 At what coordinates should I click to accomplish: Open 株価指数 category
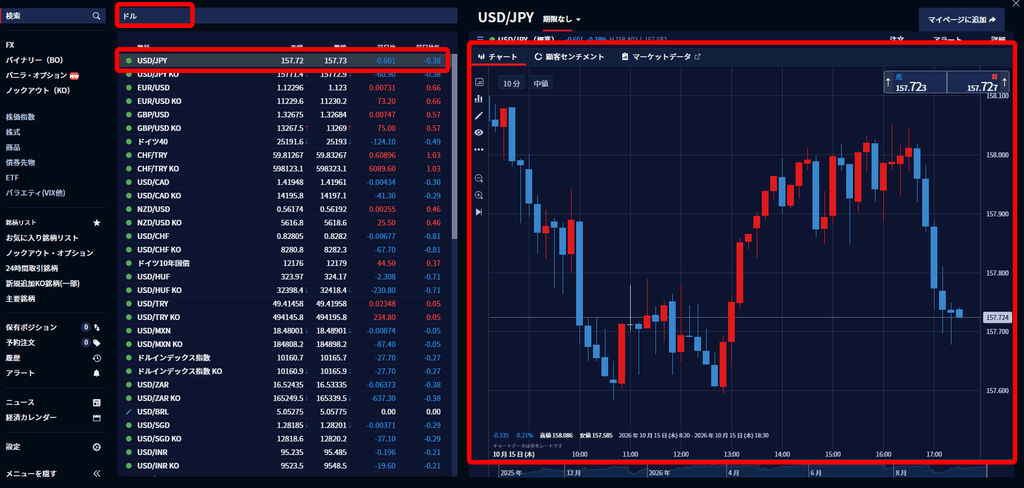[x=20, y=117]
